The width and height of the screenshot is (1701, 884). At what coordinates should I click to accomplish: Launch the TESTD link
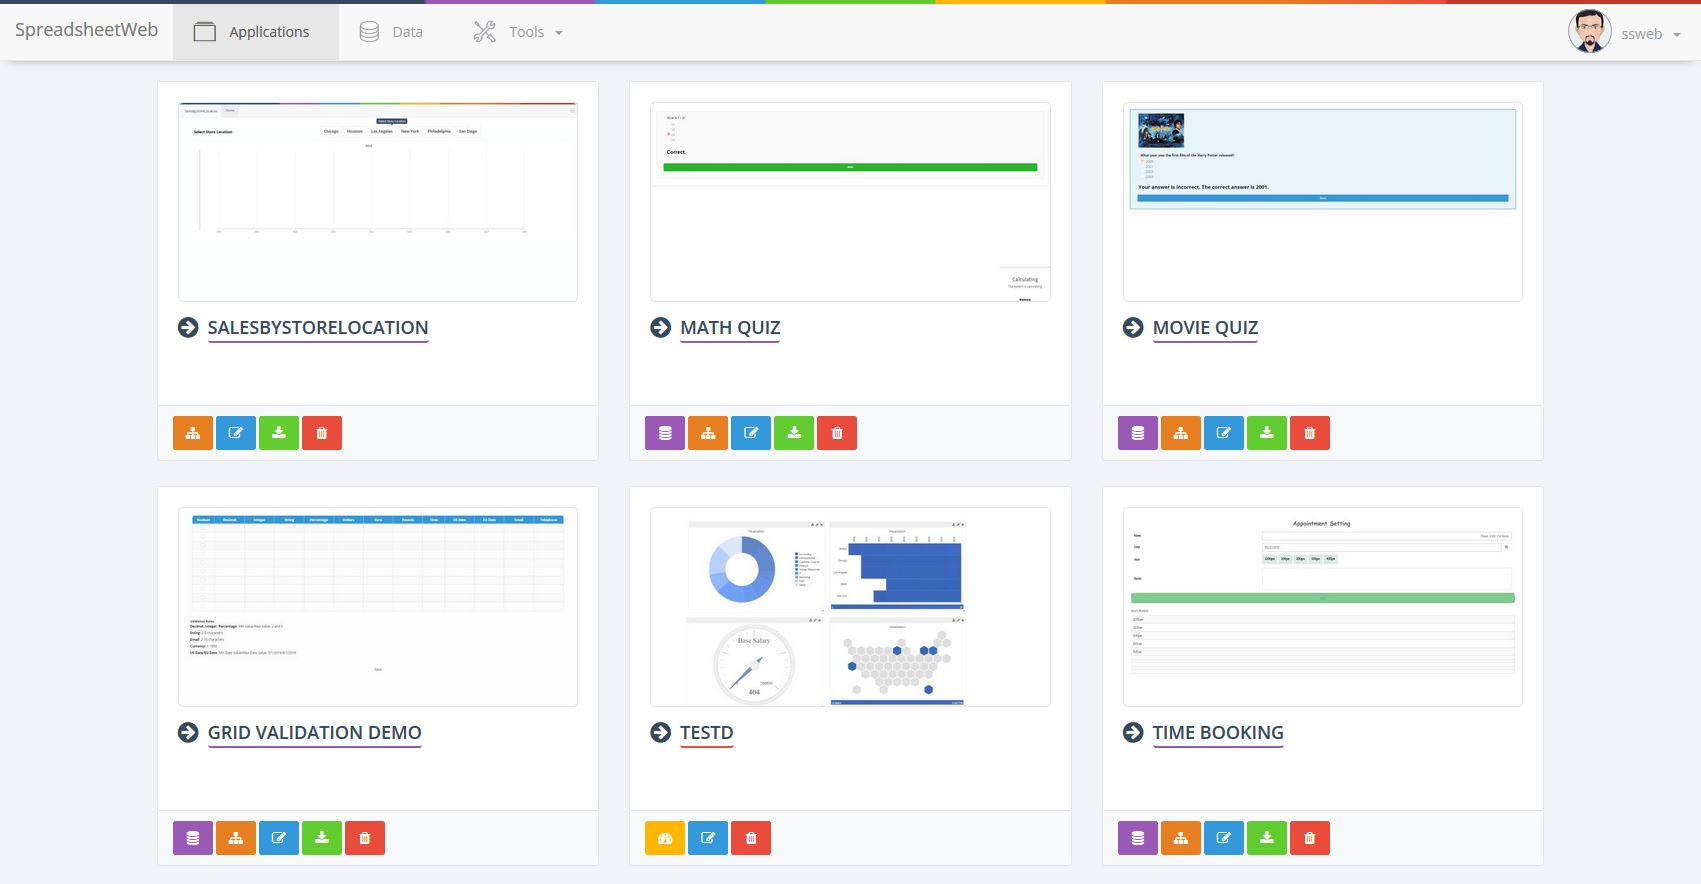pyautogui.click(x=707, y=733)
